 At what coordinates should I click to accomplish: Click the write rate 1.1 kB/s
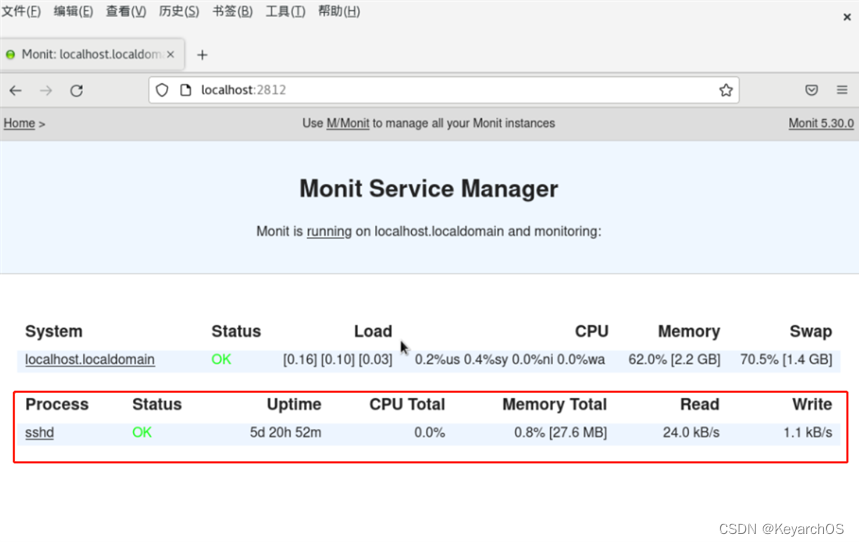(808, 433)
